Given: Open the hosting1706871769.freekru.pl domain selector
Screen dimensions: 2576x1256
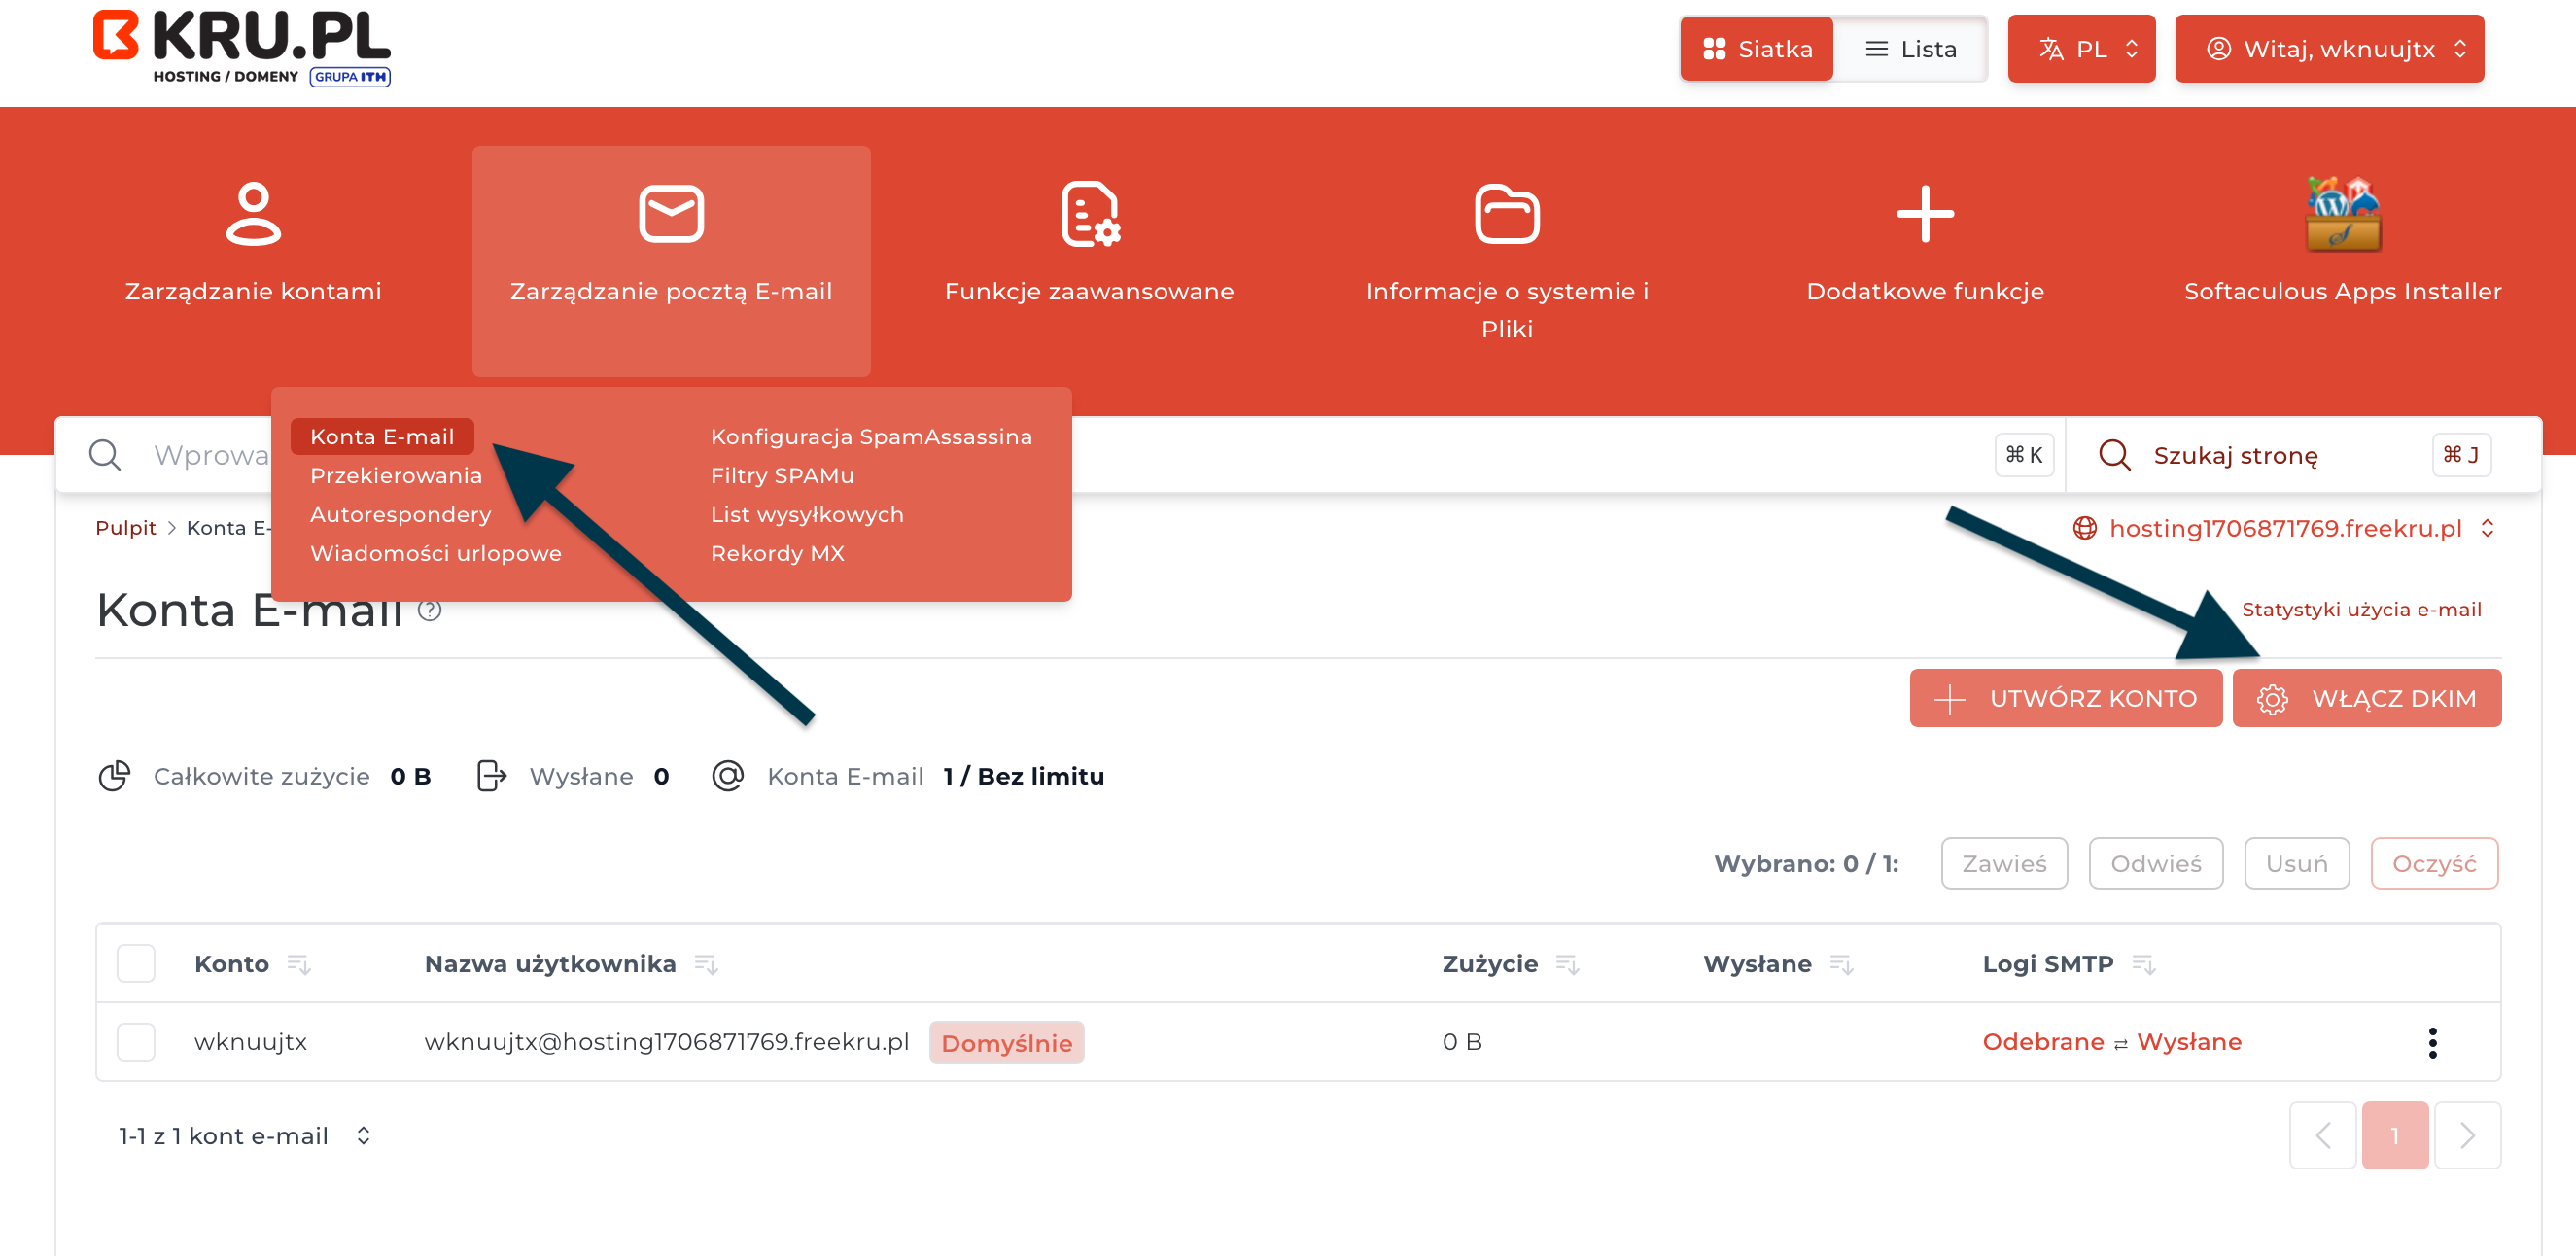Looking at the screenshot, I should tap(2284, 528).
